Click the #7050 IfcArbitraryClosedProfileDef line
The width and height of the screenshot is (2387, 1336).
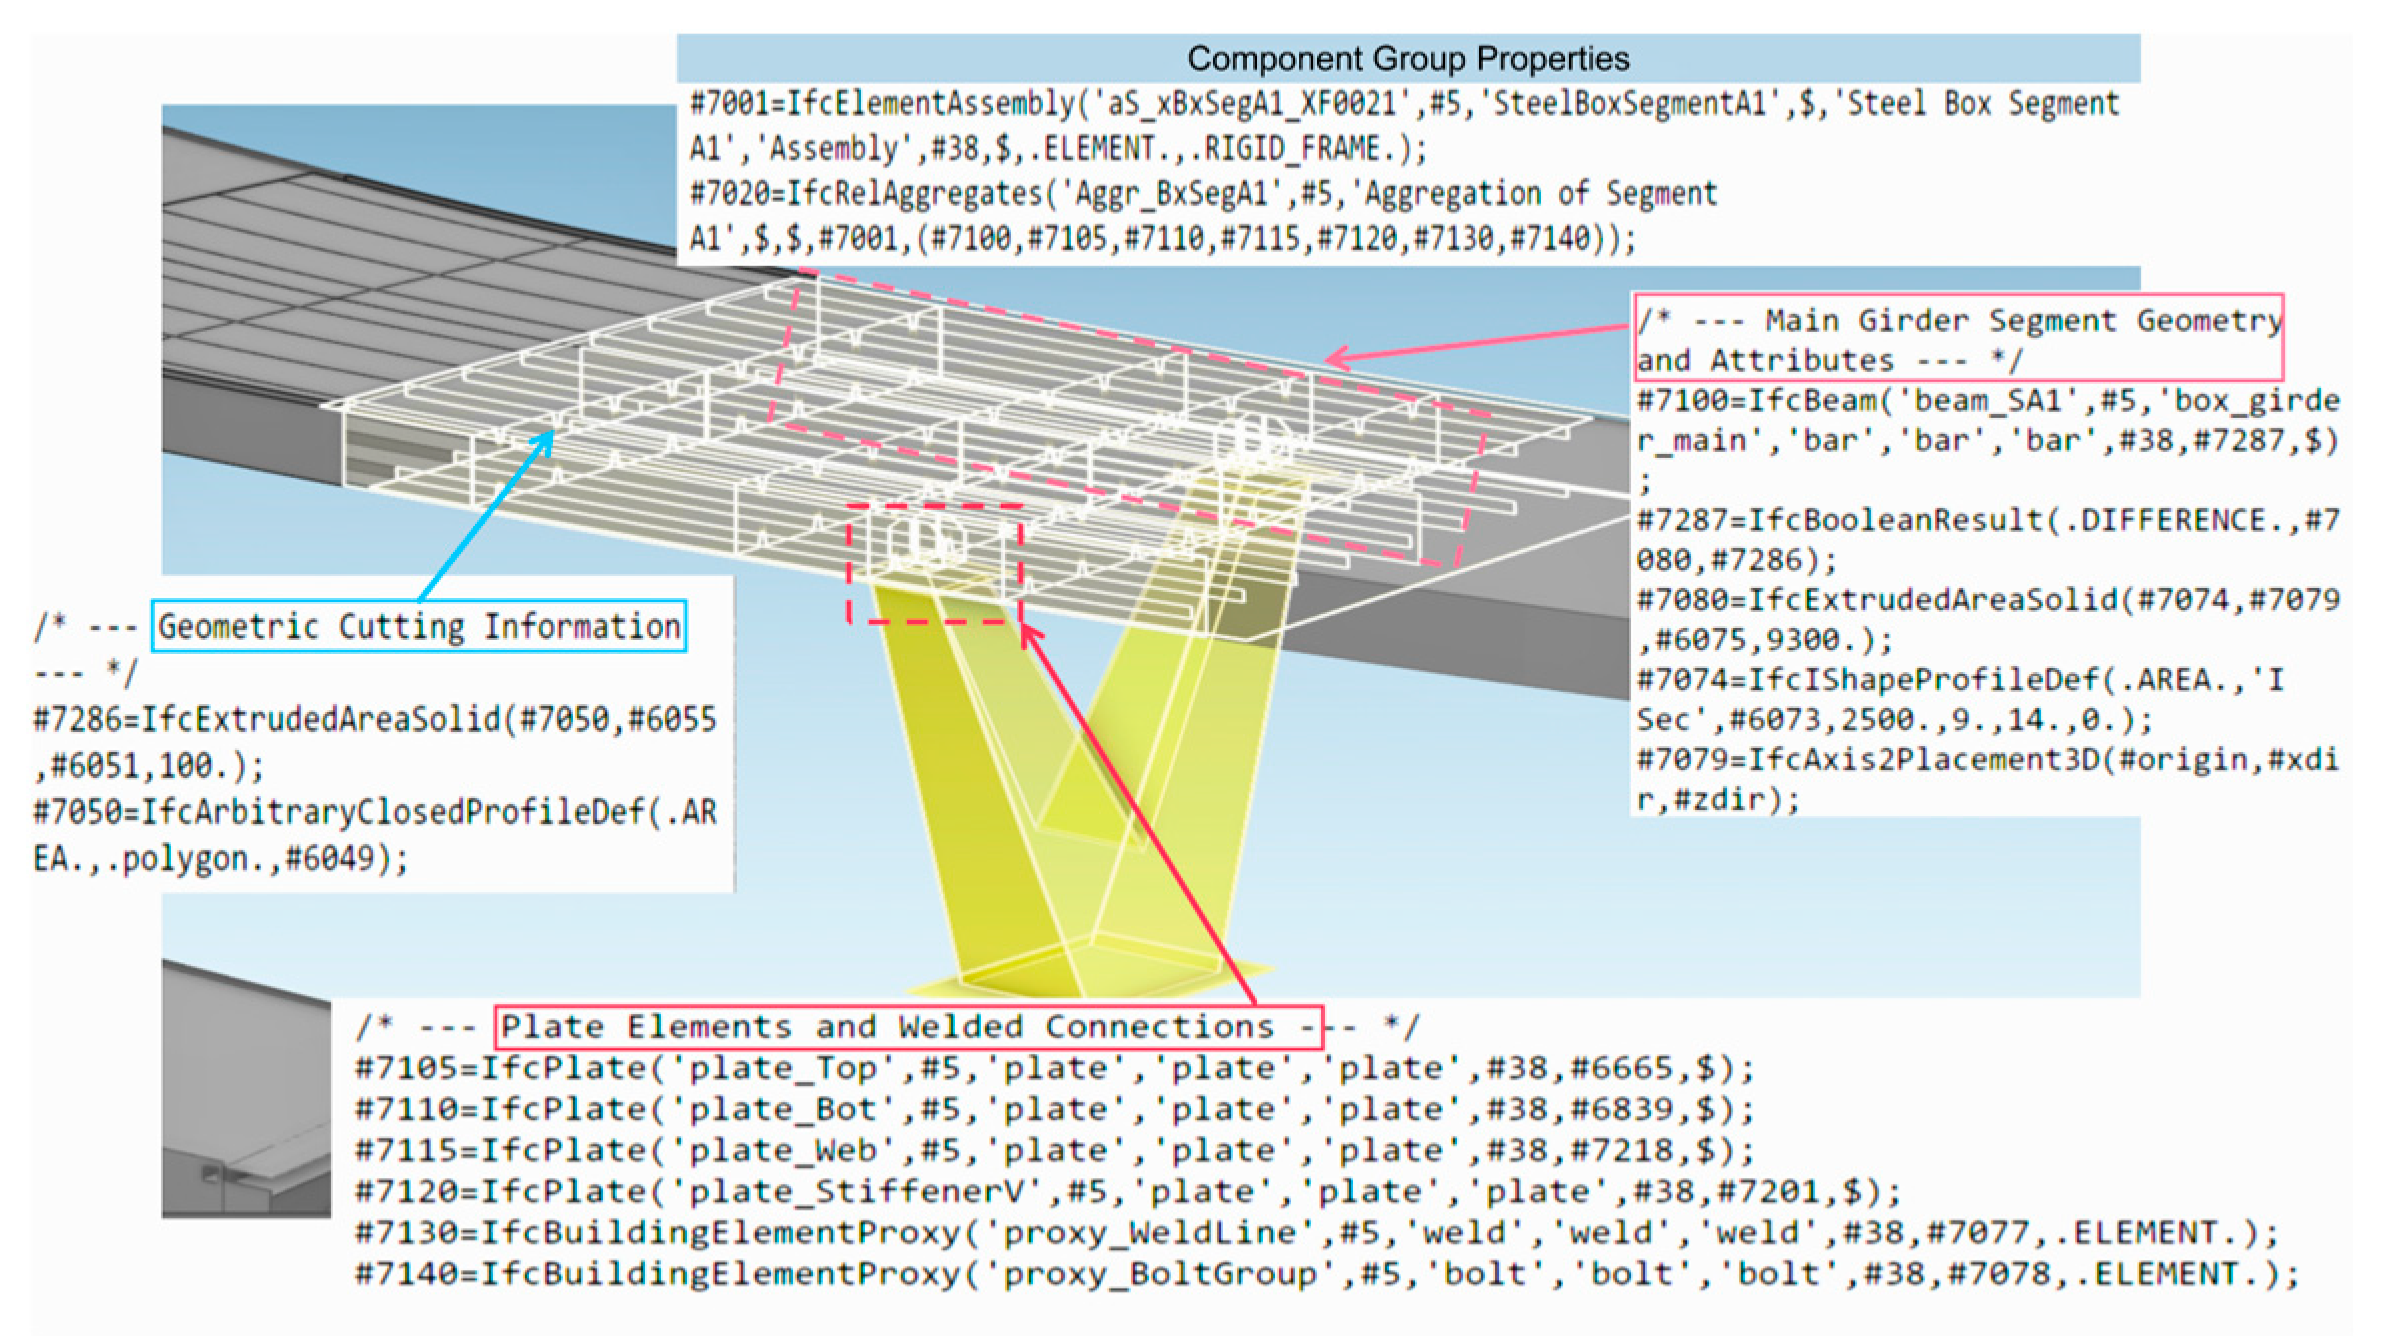coord(375,812)
